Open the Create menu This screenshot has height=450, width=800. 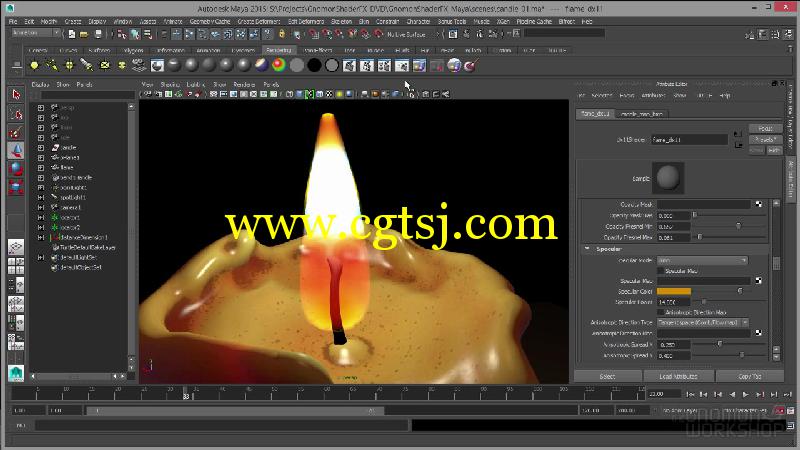tap(73, 21)
